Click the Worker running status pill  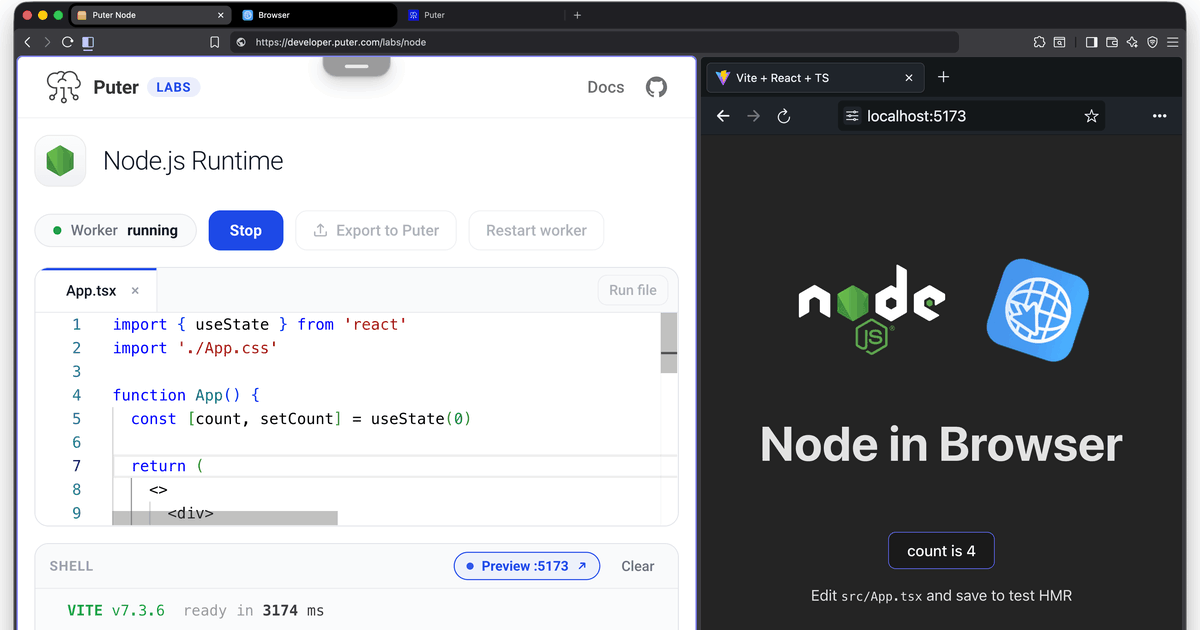pos(114,230)
